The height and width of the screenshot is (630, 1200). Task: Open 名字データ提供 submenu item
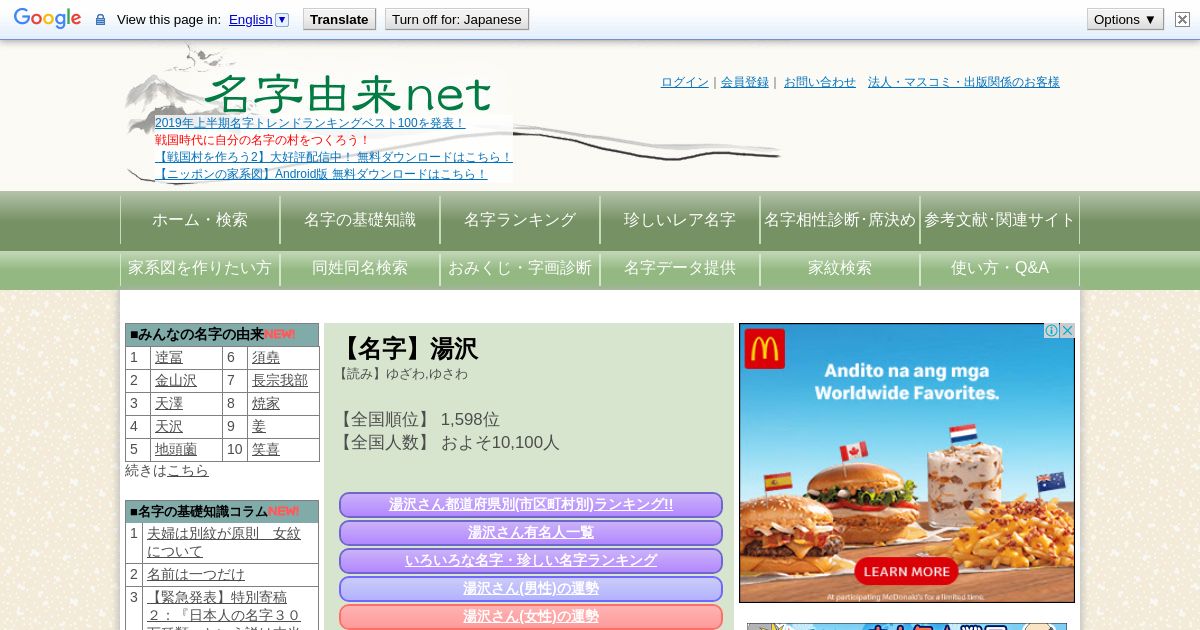click(x=680, y=268)
